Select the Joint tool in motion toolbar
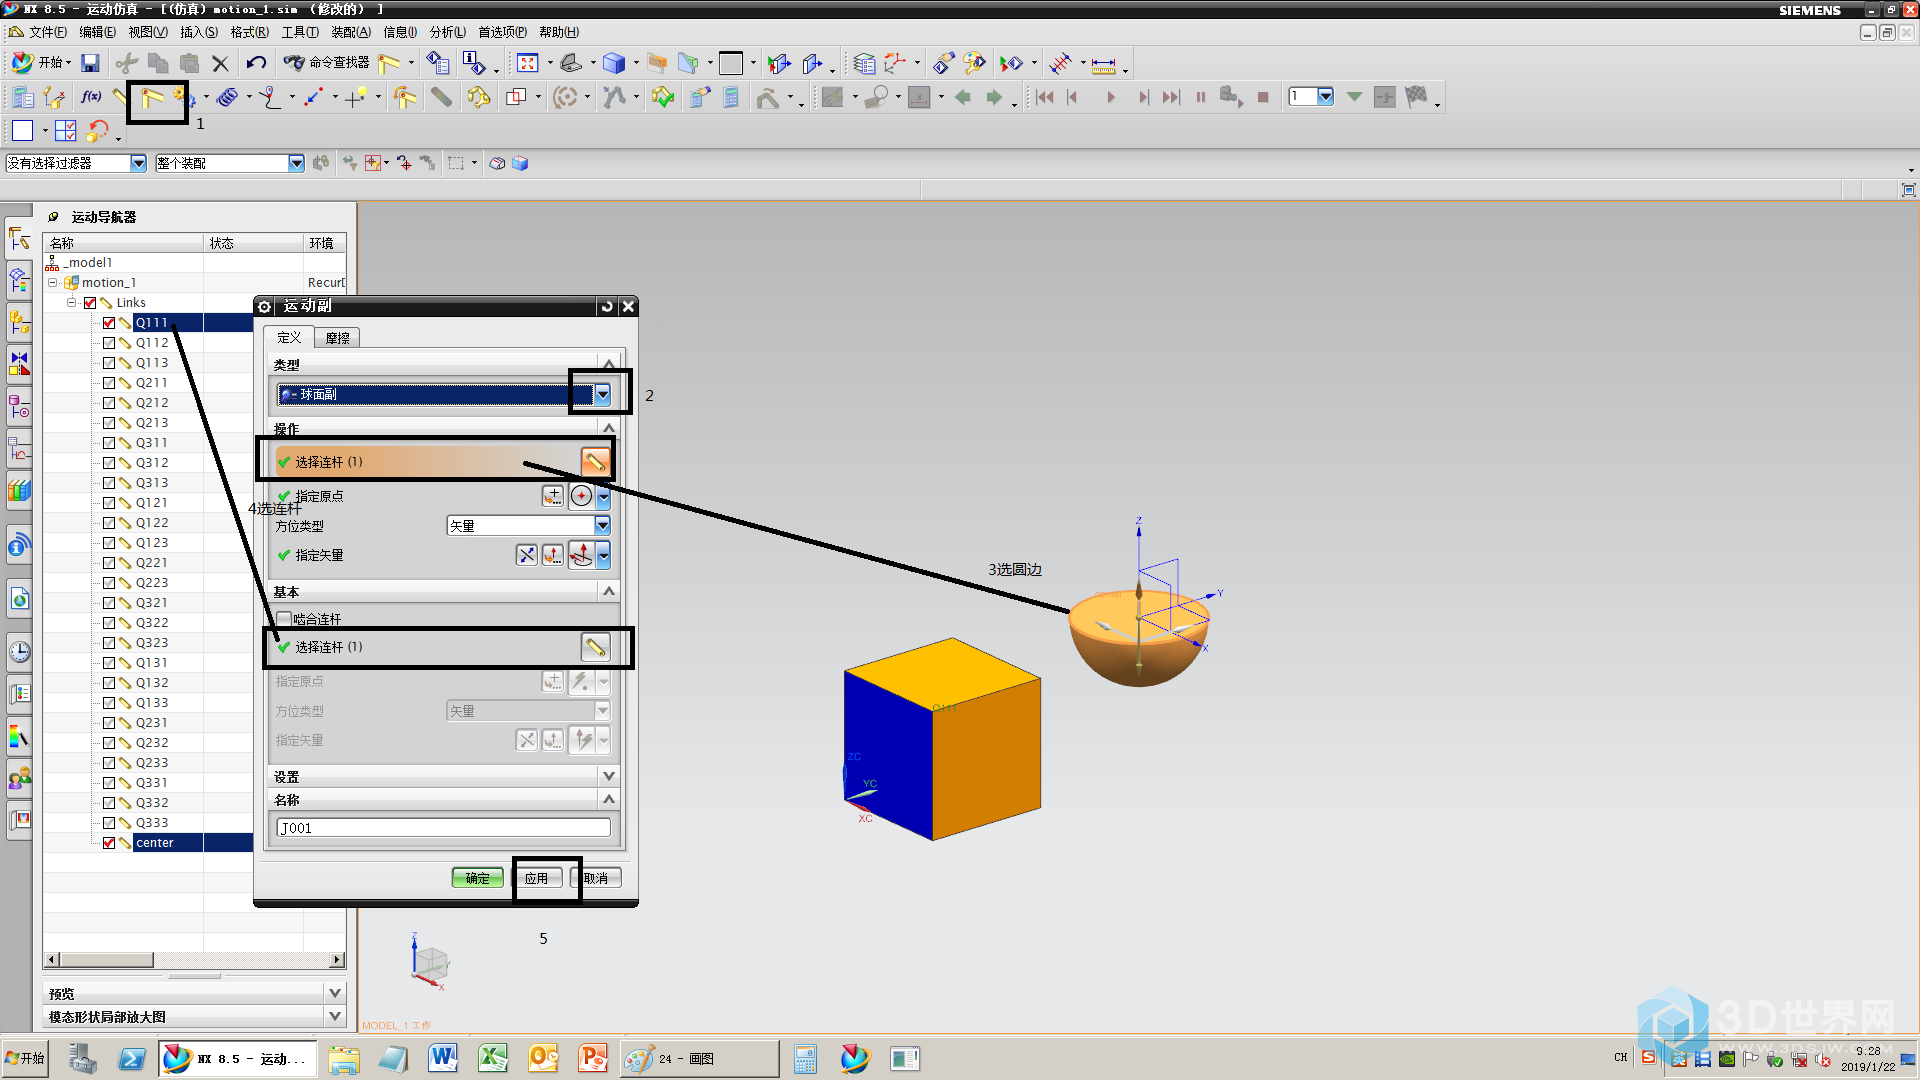The height and width of the screenshot is (1080, 1920). tap(152, 98)
